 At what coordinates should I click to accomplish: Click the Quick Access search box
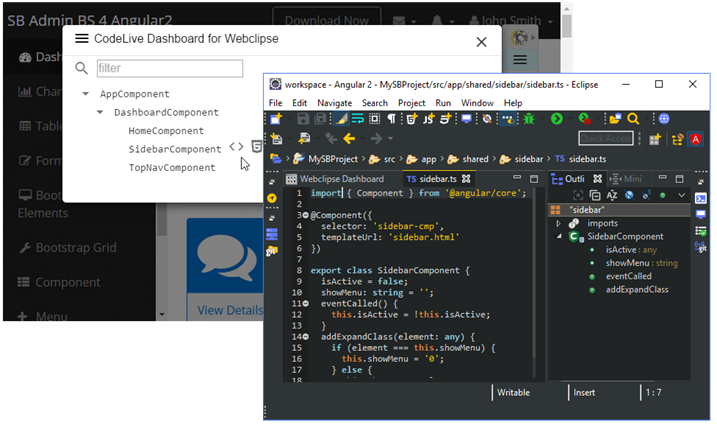click(x=607, y=139)
